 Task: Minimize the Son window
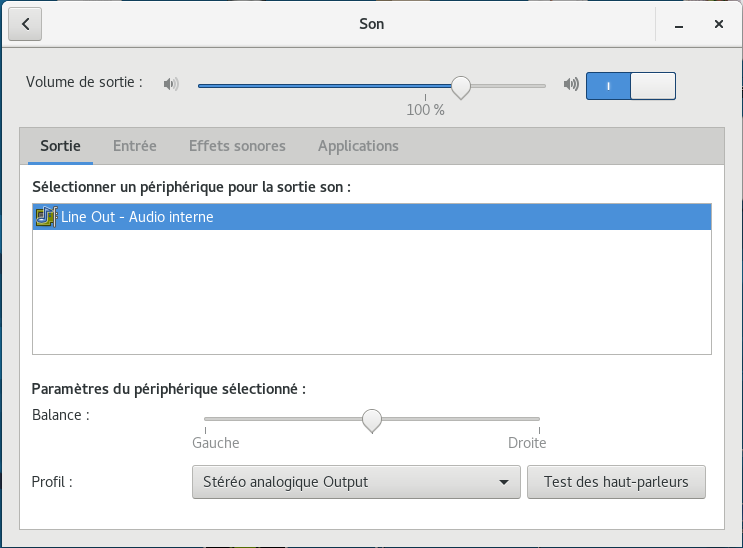click(x=679, y=25)
